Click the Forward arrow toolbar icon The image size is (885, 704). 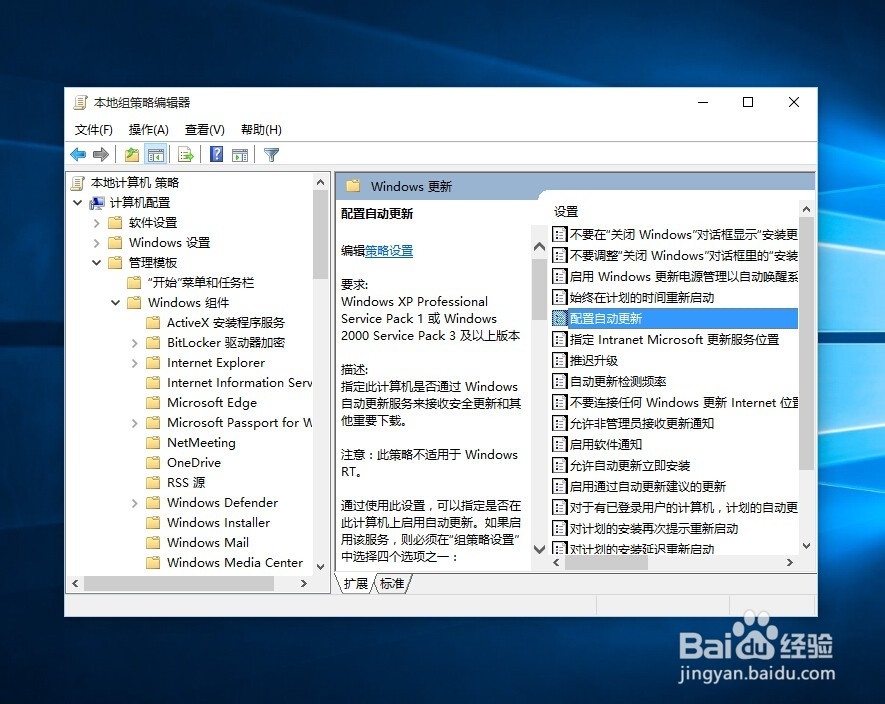click(x=100, y=154)
